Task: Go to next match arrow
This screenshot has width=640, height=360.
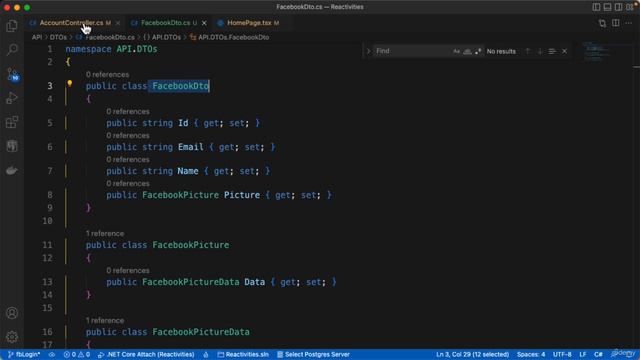Action: (x=540, y=51)
